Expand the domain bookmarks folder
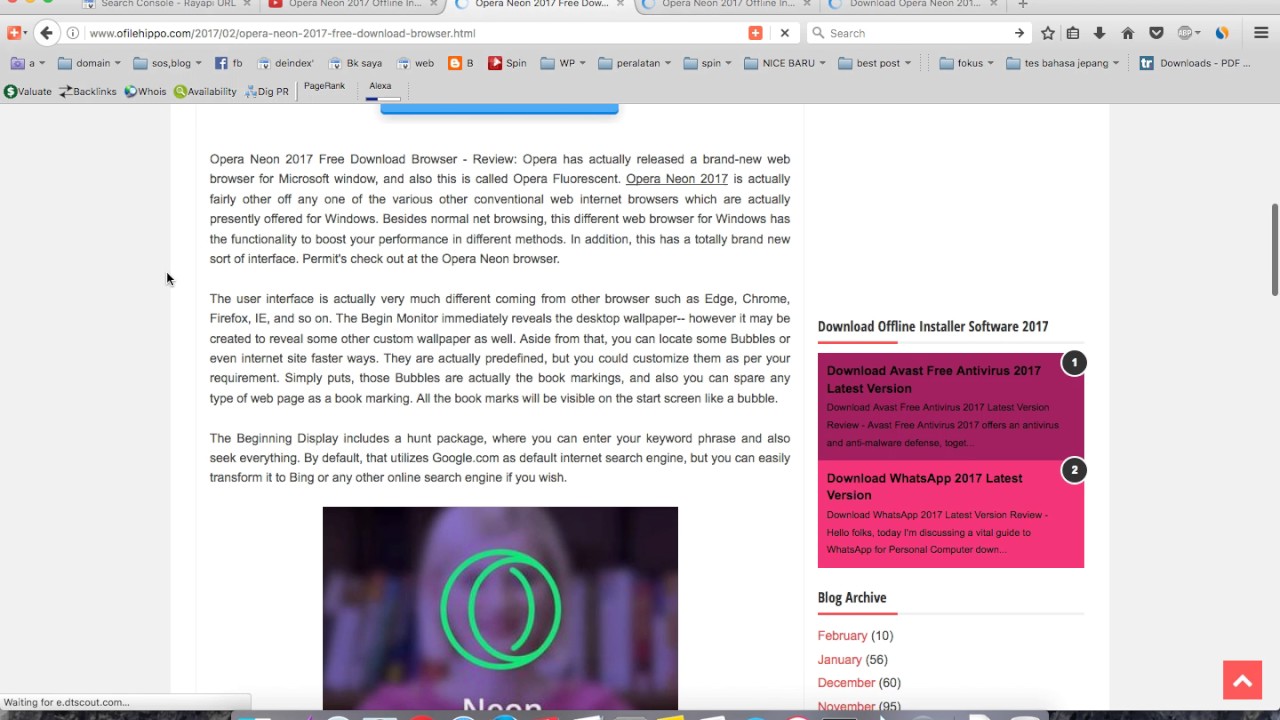The height and width of the screenshot is (720, 1280). click(x=89, y=63)
